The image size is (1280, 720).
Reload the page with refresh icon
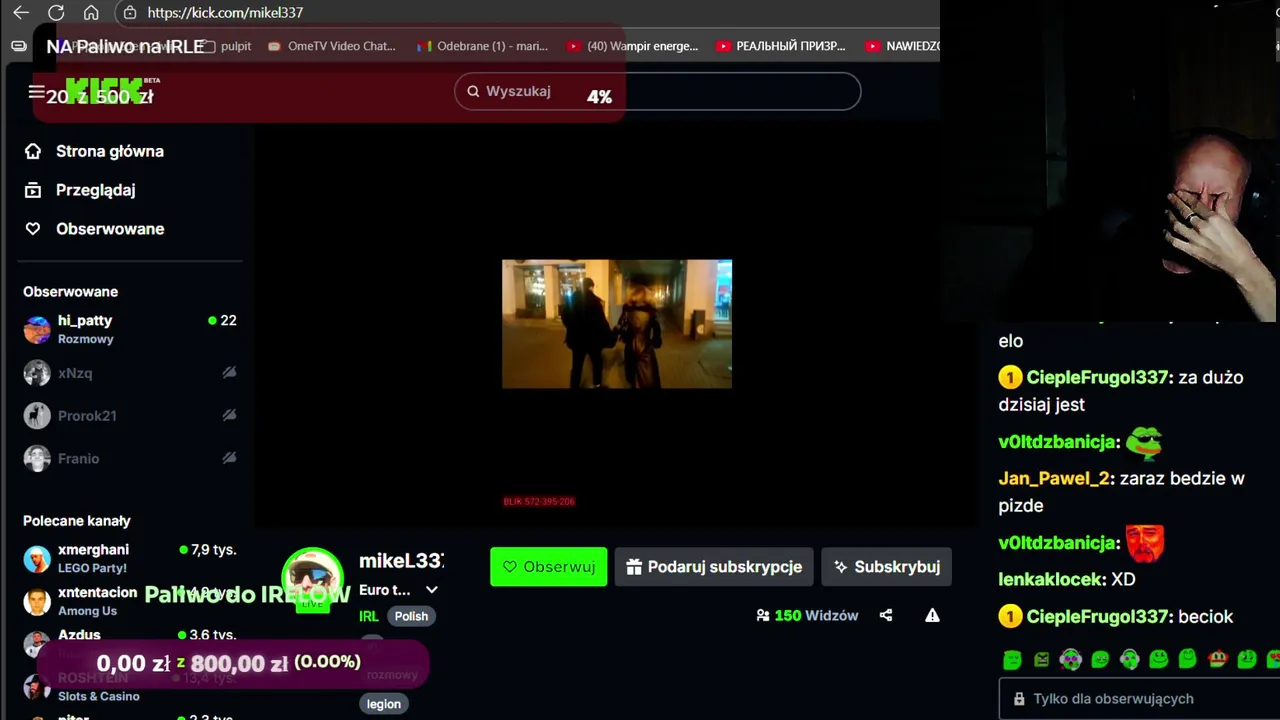pyautogui.click(x=56, y=13)
